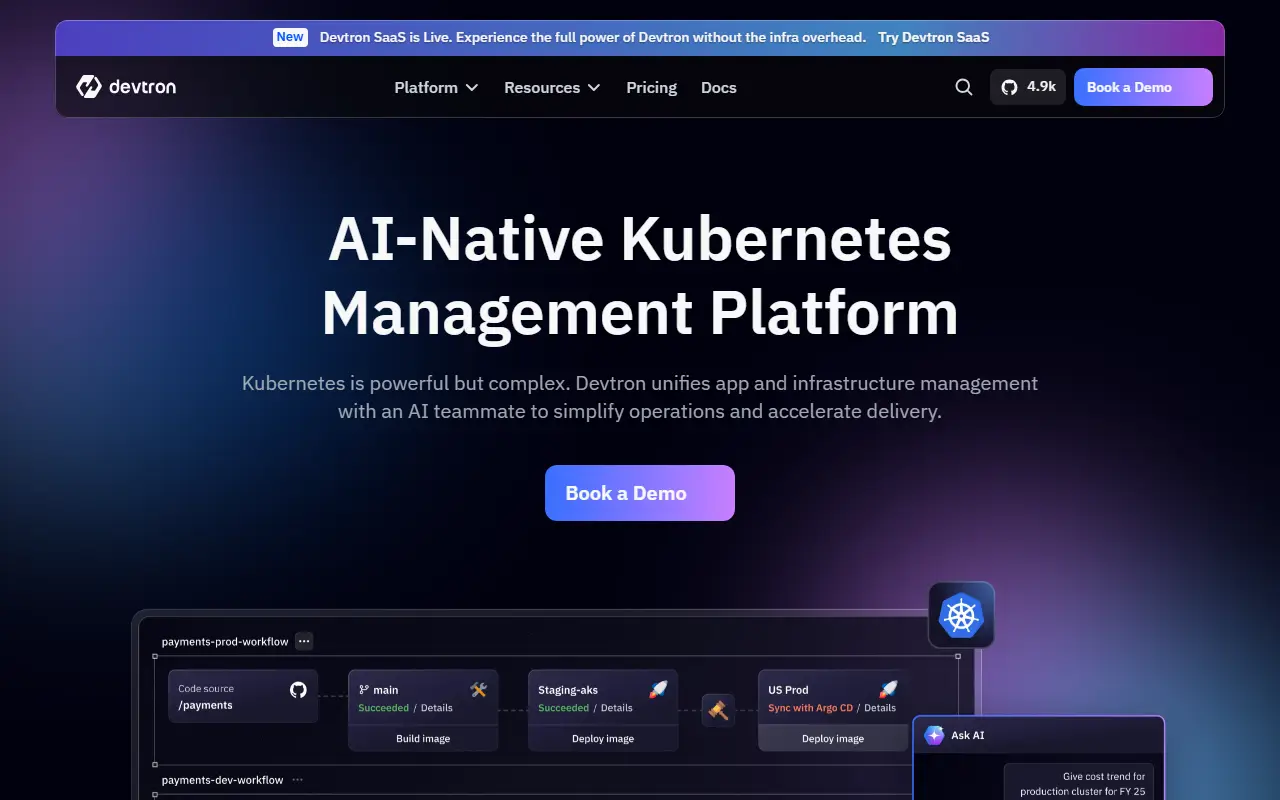Click the New badge in the banner
The width and height of the screenshot is (1280, 800).
point(290,37)
